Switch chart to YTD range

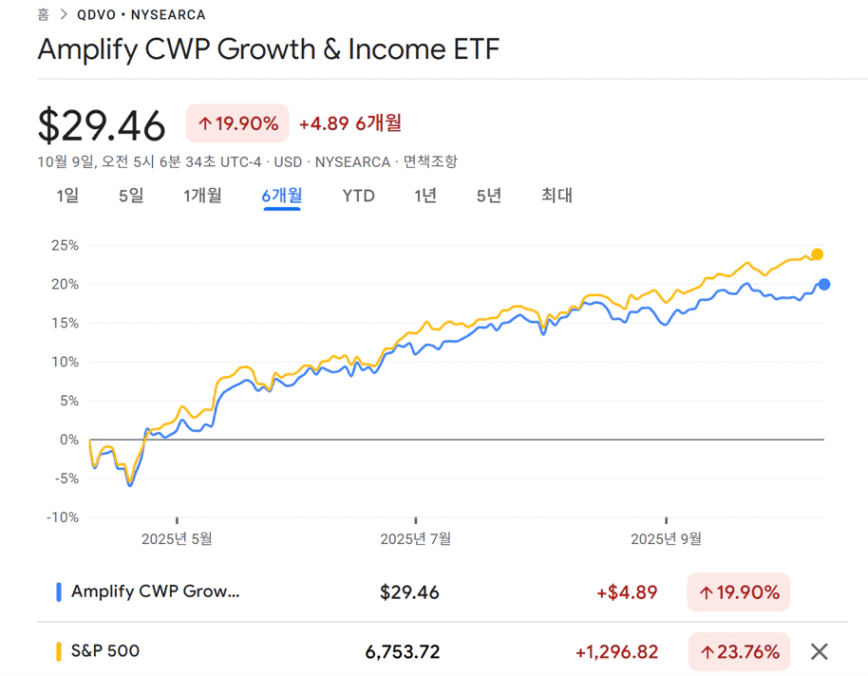(358, 196)
